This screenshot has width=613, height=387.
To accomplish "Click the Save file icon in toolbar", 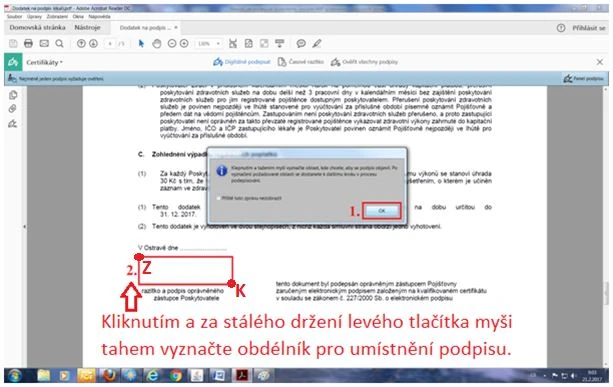I will click(x=13, y=43).
